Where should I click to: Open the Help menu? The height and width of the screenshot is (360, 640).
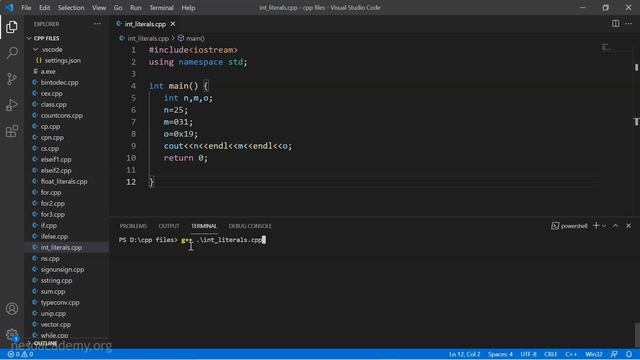pyautogui.click(x=188, y=8)
